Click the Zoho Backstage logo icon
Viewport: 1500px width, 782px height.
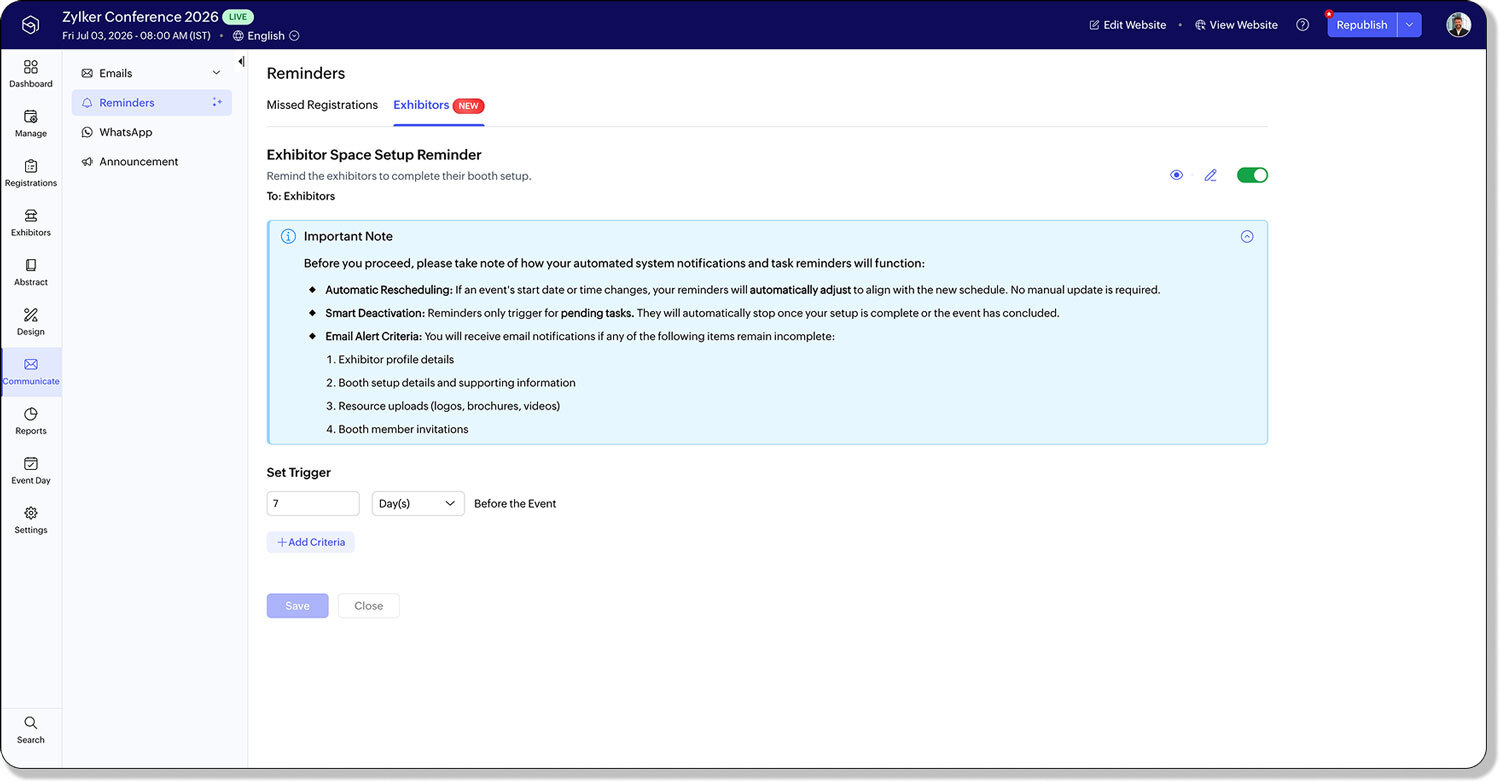[x=30, y=25]
